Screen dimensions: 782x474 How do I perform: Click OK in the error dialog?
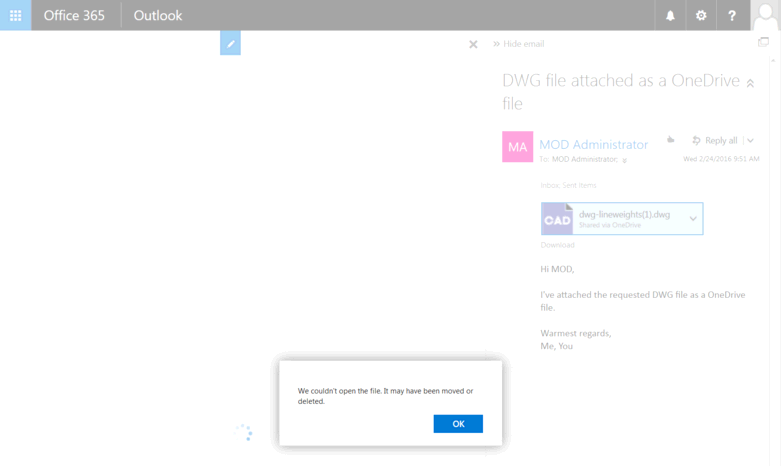pos(458,424)
